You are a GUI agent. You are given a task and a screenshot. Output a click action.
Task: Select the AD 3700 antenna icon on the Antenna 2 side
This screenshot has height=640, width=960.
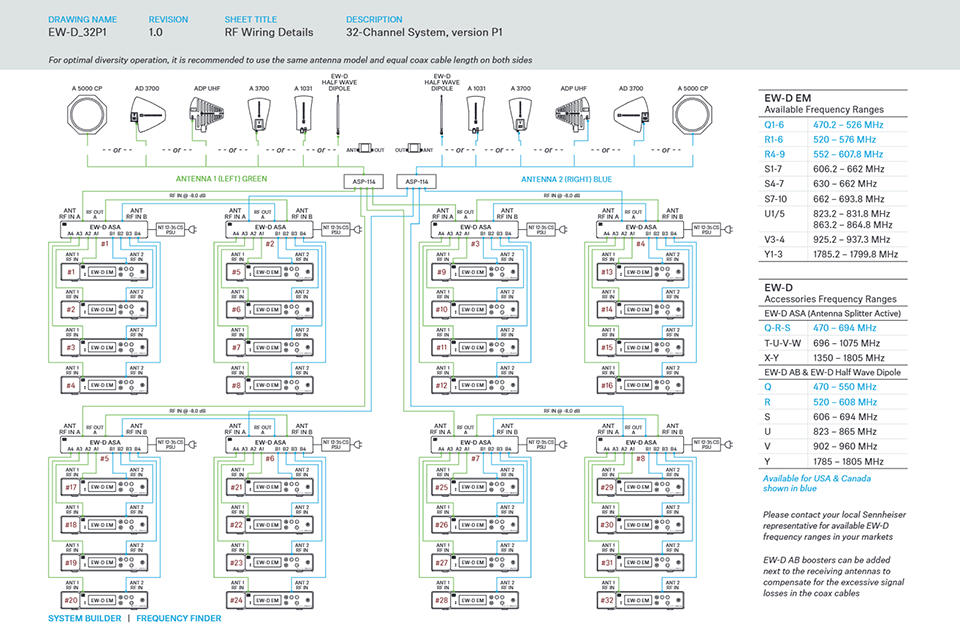pos(631,115)
